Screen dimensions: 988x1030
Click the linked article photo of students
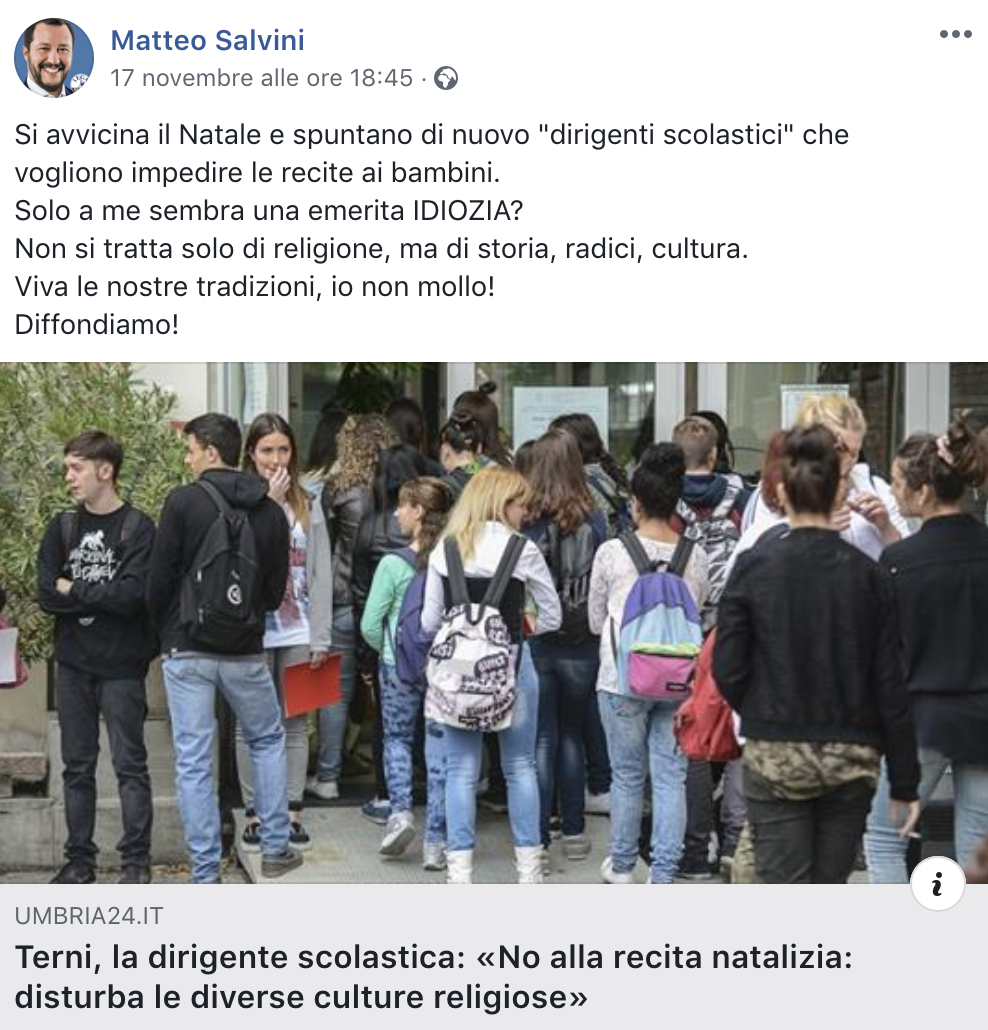point(494,623)
